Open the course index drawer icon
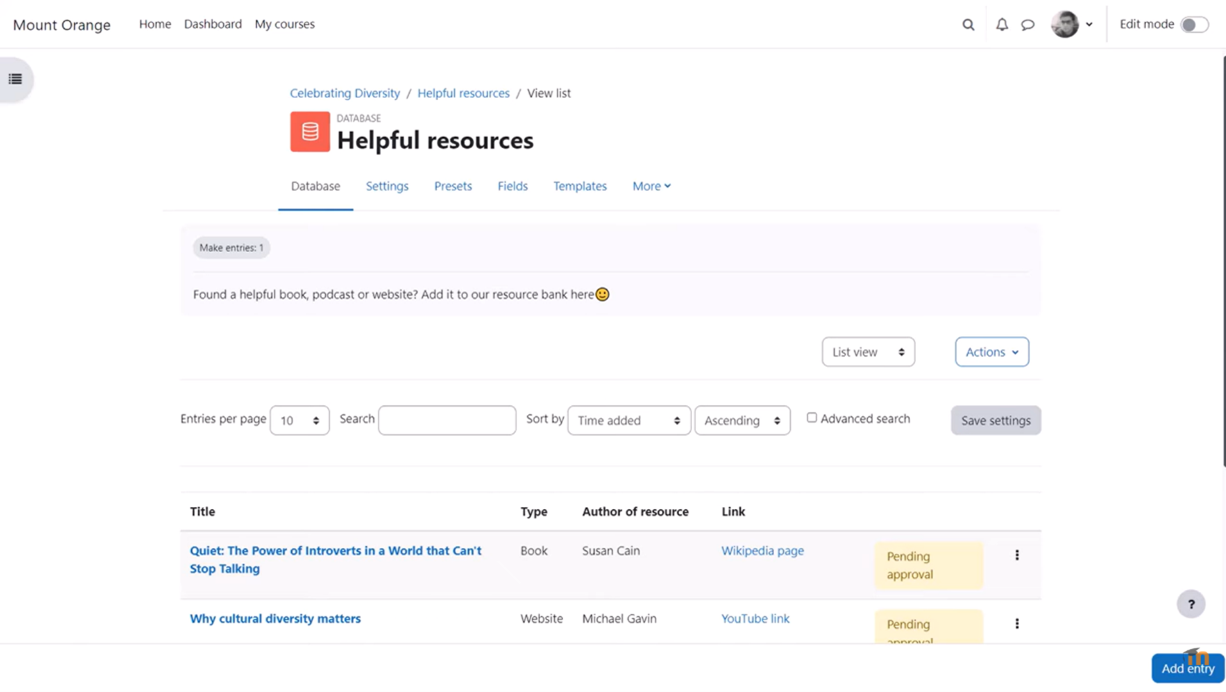 15,79
